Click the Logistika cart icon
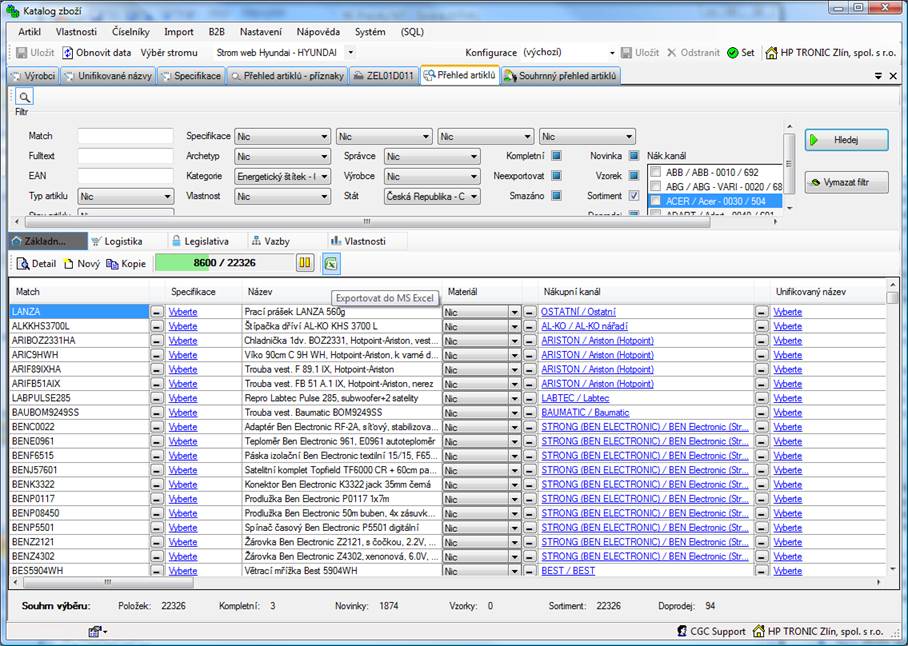Viewport: 908px width, 646px height. [96, 241]
